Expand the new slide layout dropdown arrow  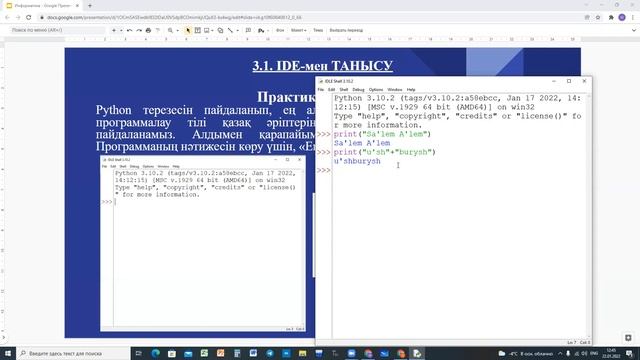[x=121, y=30]
